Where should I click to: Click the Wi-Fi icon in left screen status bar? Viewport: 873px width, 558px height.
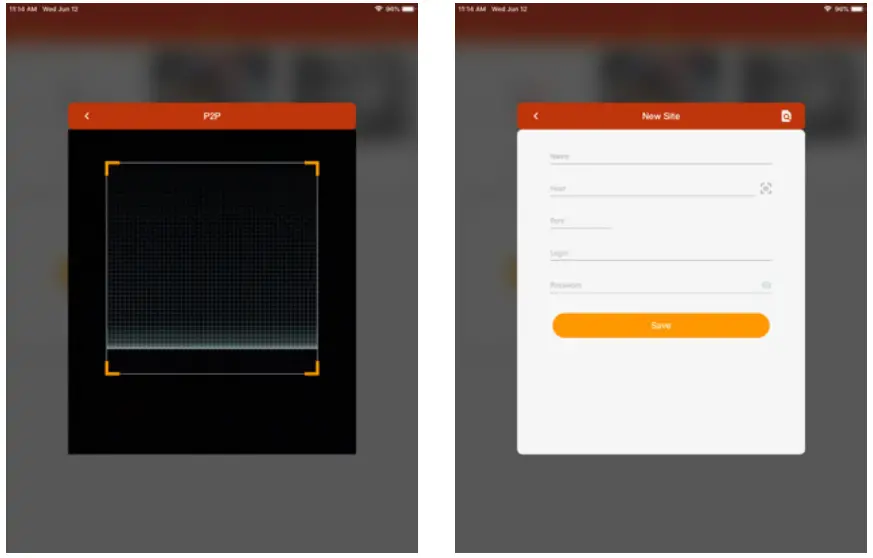(x=379, y=9)
